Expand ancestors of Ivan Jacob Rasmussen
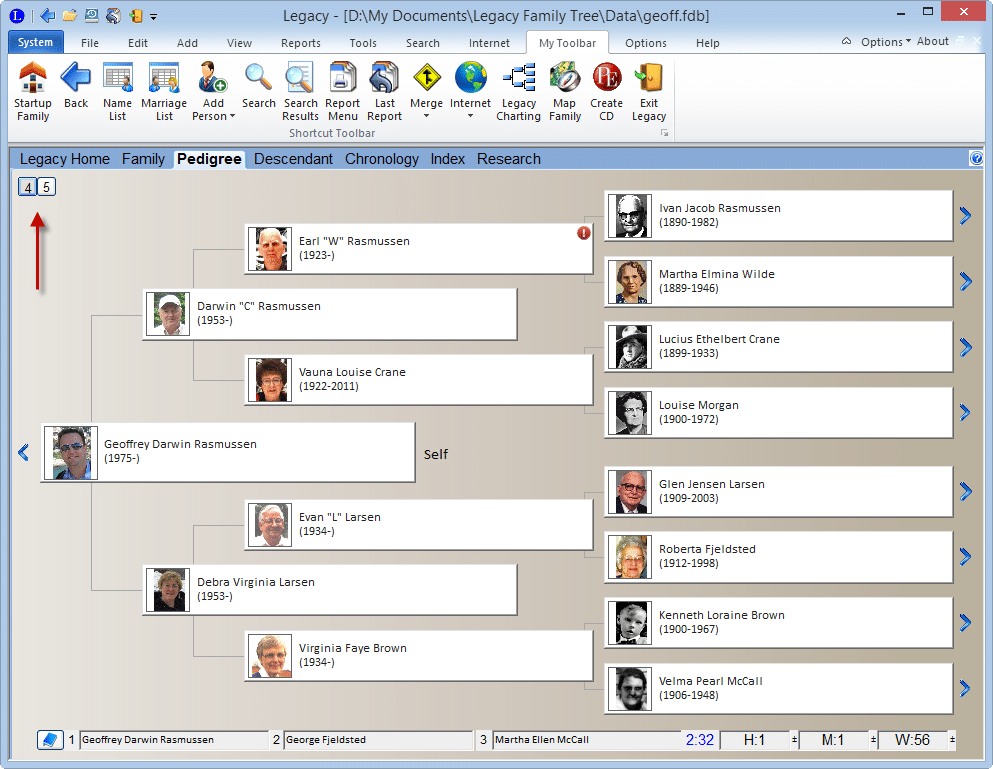Image resolution: width=993 pixels, height=769 pixels. click(x=965, y=215)
